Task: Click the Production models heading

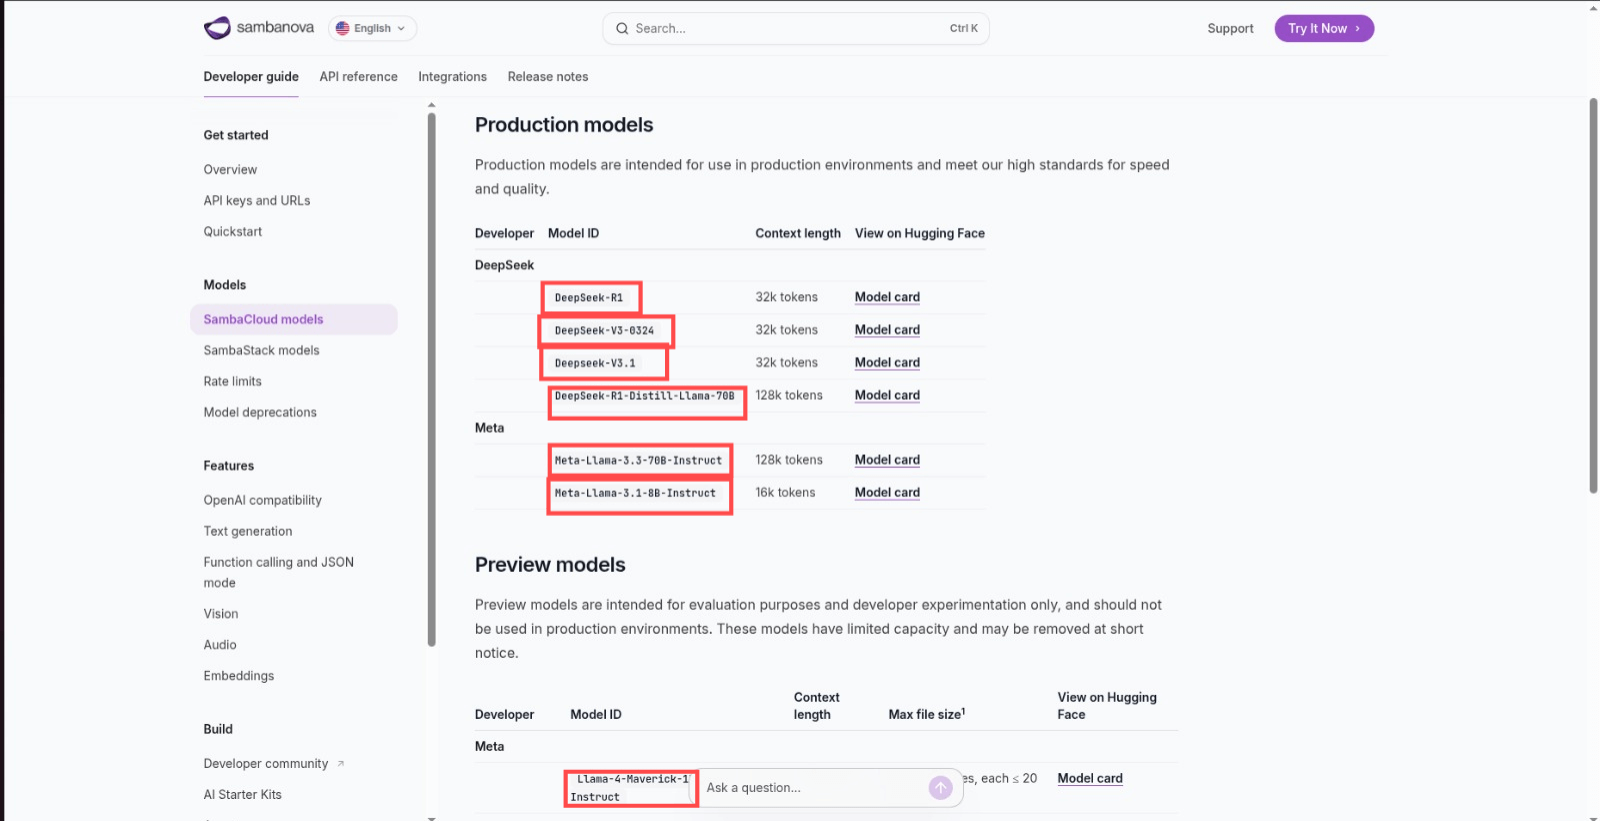Action: 564,125
